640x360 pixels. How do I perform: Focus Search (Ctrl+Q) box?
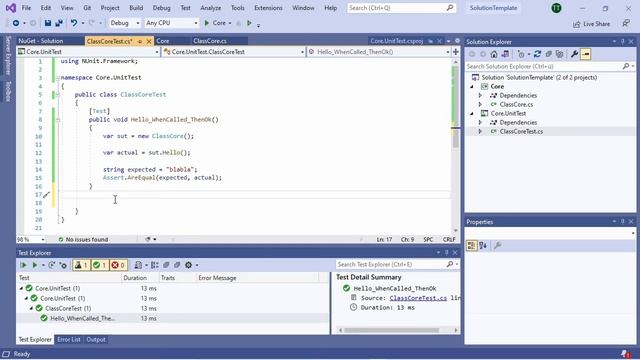(x=401, y=8)
